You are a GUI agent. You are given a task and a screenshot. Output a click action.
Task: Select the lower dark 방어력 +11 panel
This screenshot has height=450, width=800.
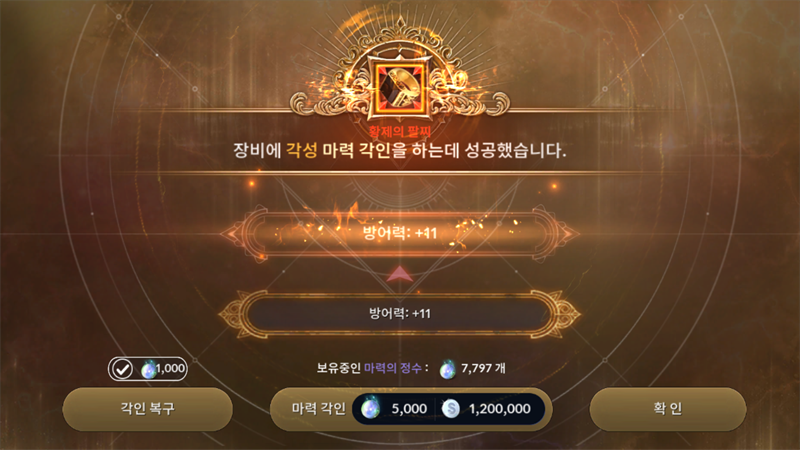pyautogui.click(x=400, y=313)
